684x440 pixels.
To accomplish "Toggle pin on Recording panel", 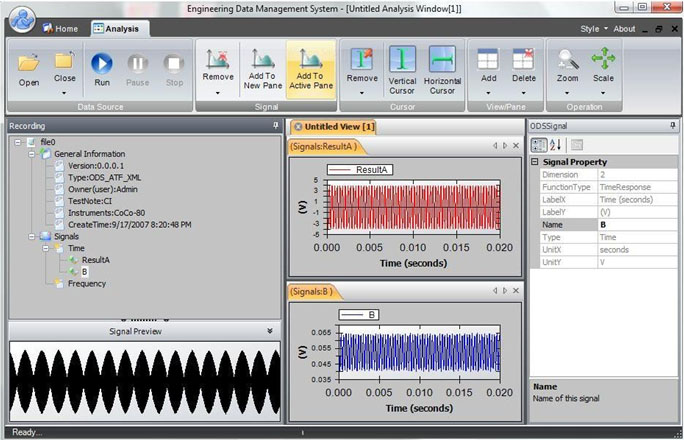I will (x=275, y=126).
